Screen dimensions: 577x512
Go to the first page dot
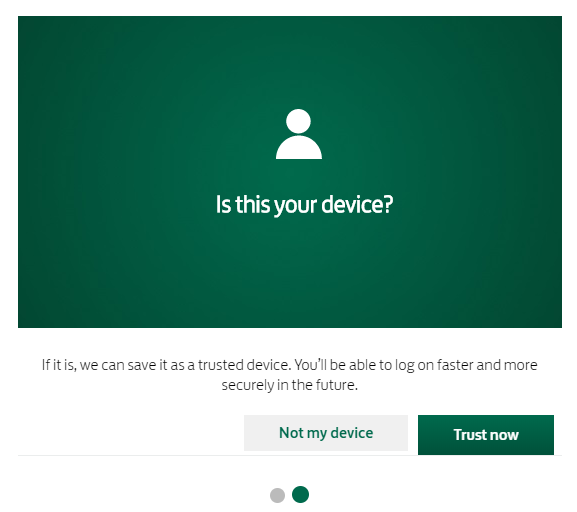(277, 495)
